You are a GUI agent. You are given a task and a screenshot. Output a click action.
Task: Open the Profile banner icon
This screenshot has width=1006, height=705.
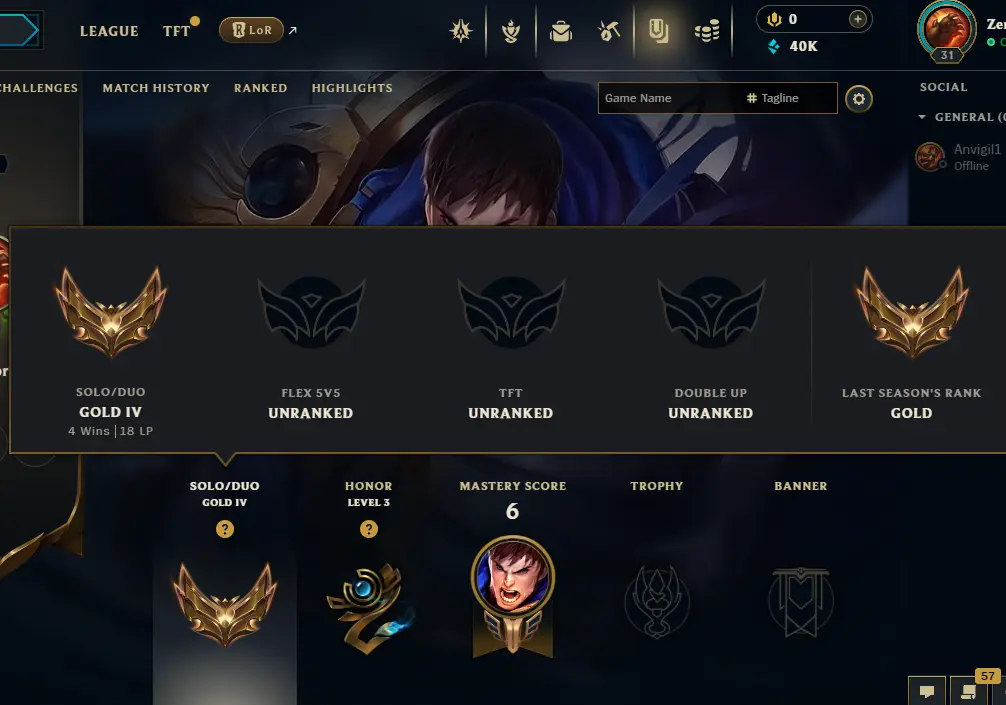coord(658,30)
